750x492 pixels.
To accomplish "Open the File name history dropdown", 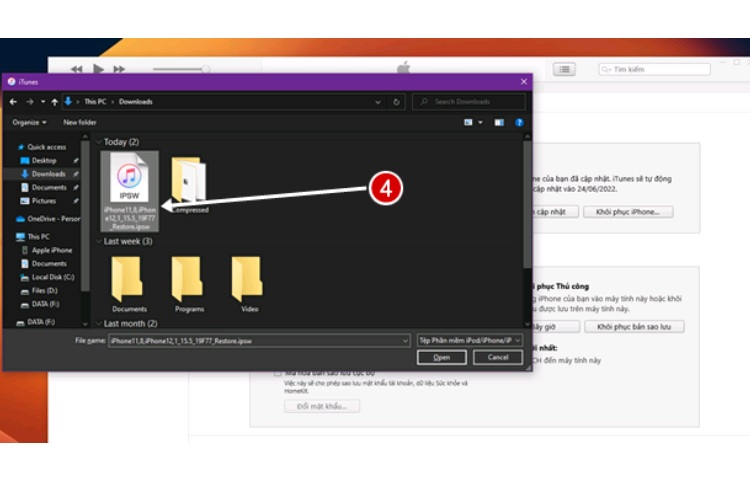I will click(405, 341).
